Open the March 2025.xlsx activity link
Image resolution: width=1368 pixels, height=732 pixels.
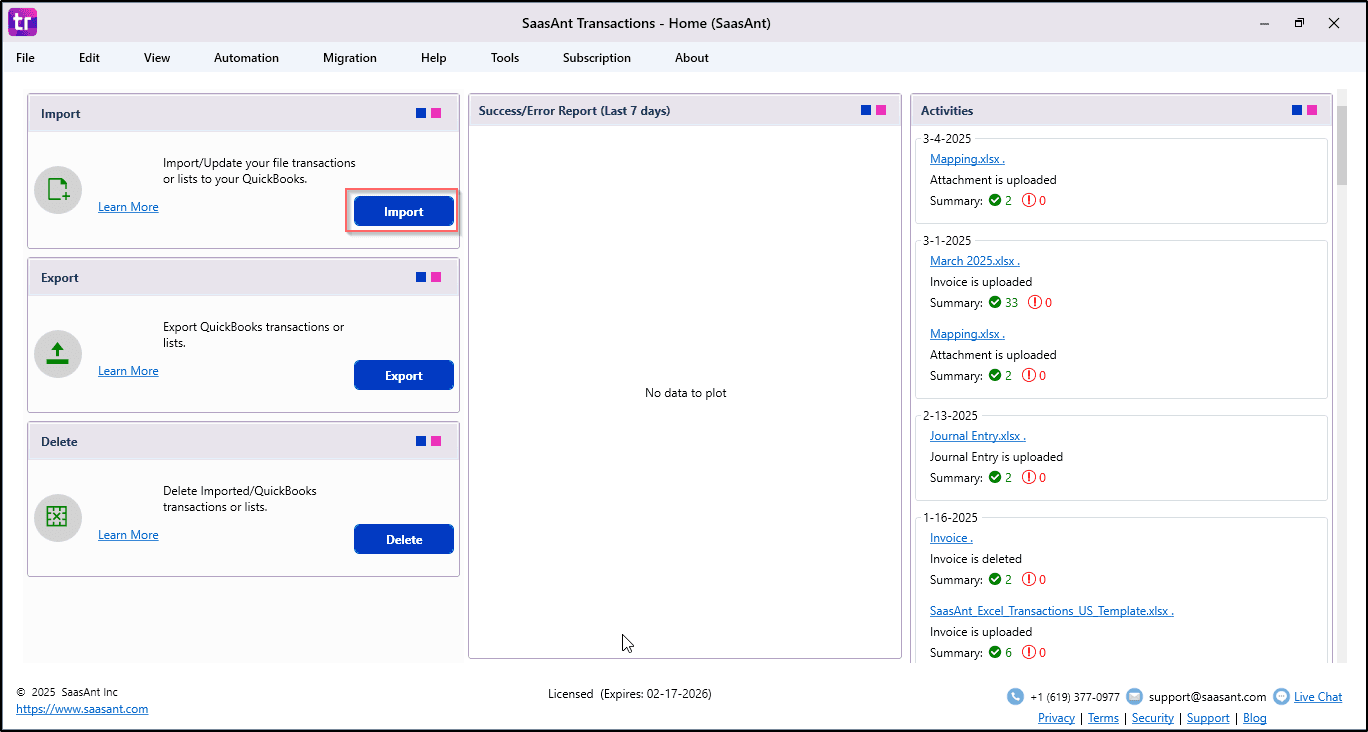[973, 261]
